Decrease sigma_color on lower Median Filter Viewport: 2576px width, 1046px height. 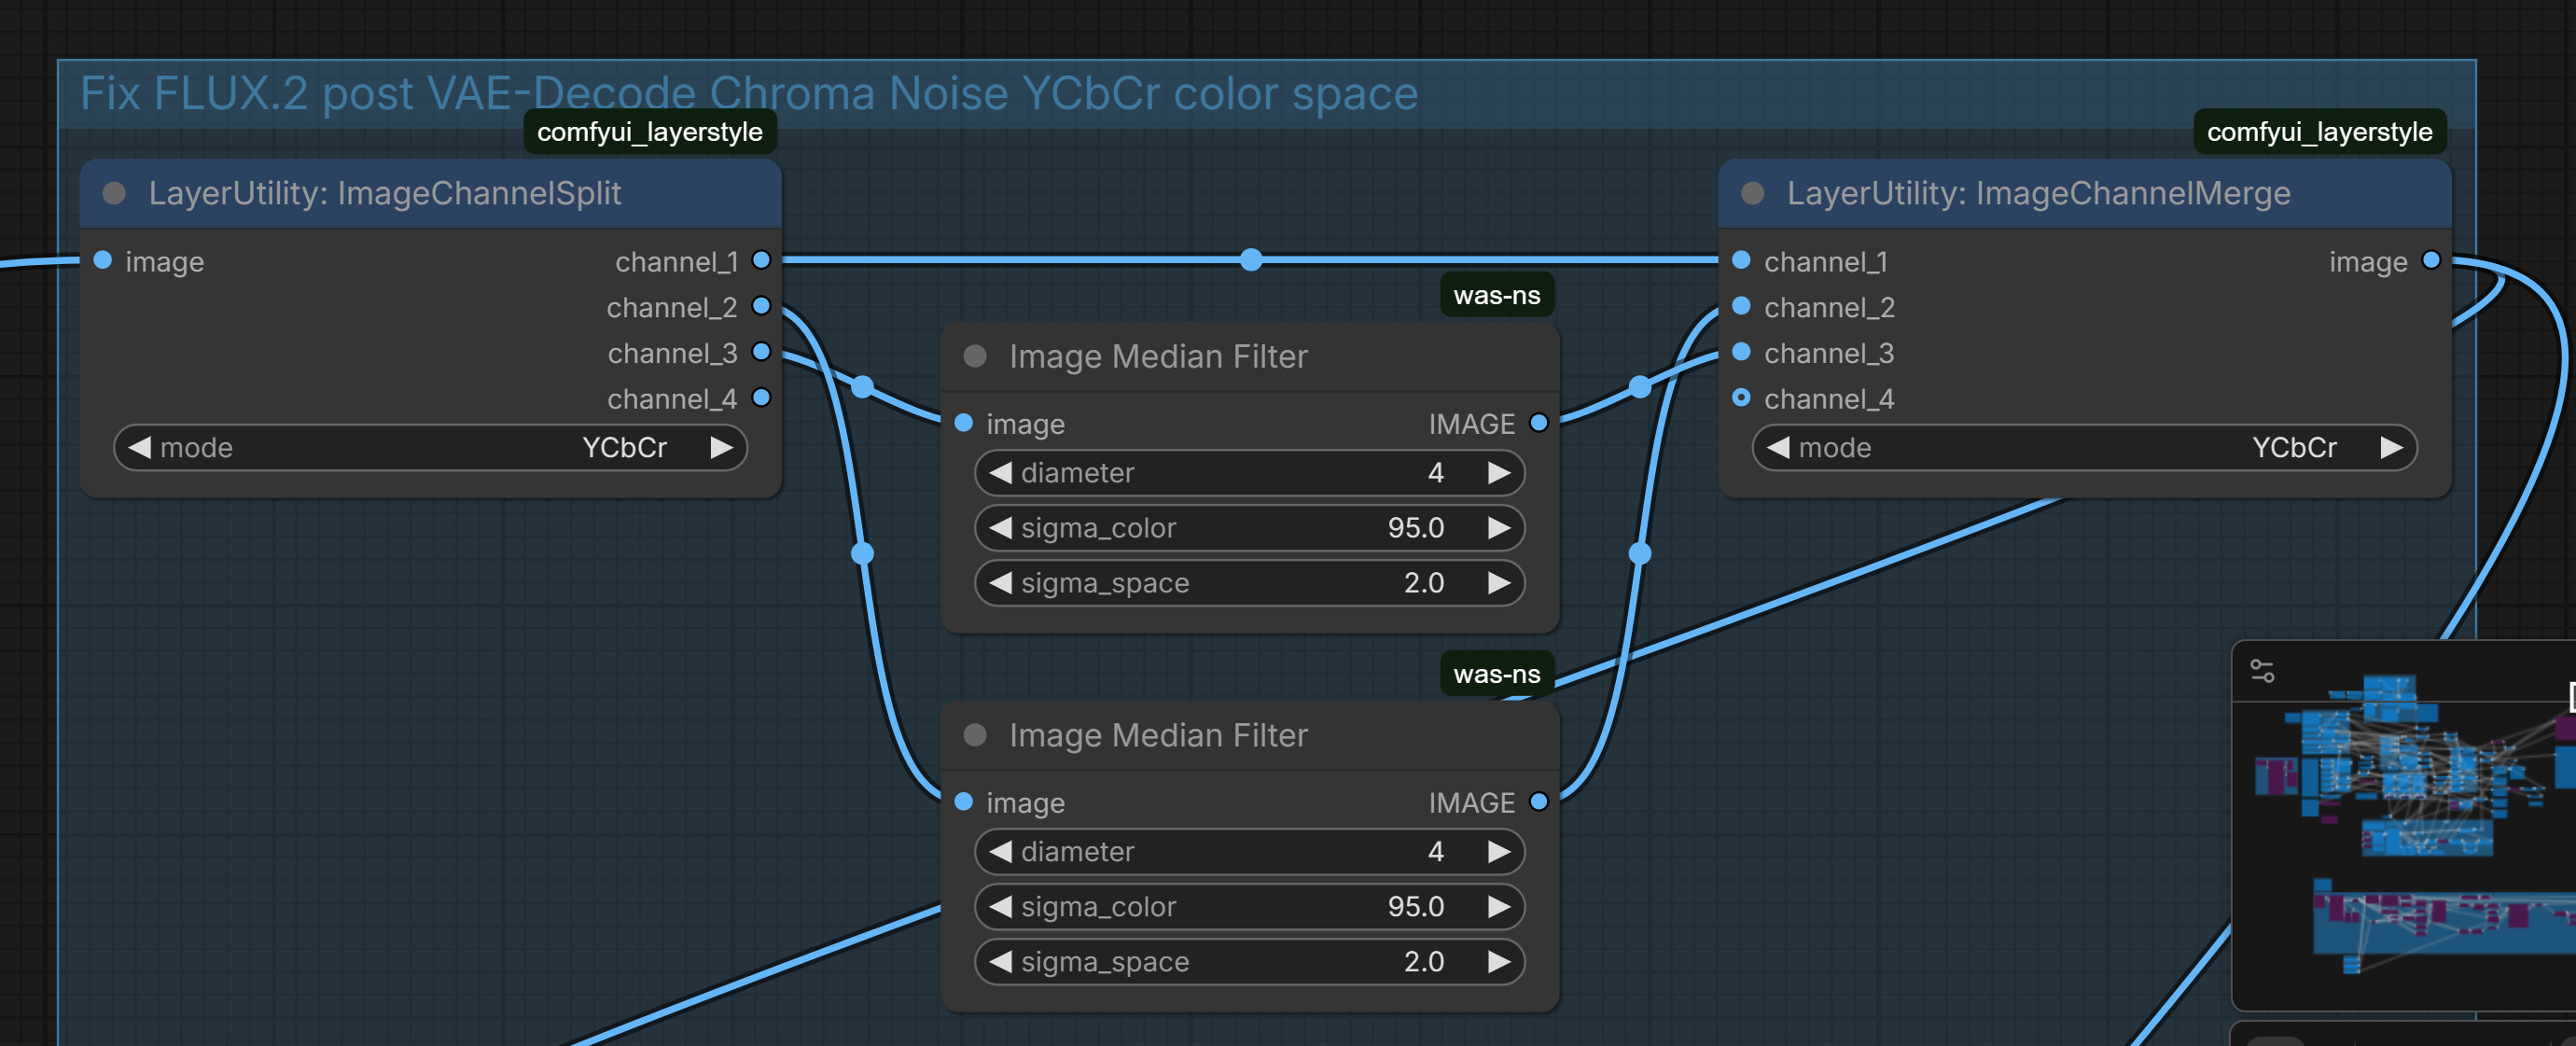pyautogui.click(x=1000, y=906)
